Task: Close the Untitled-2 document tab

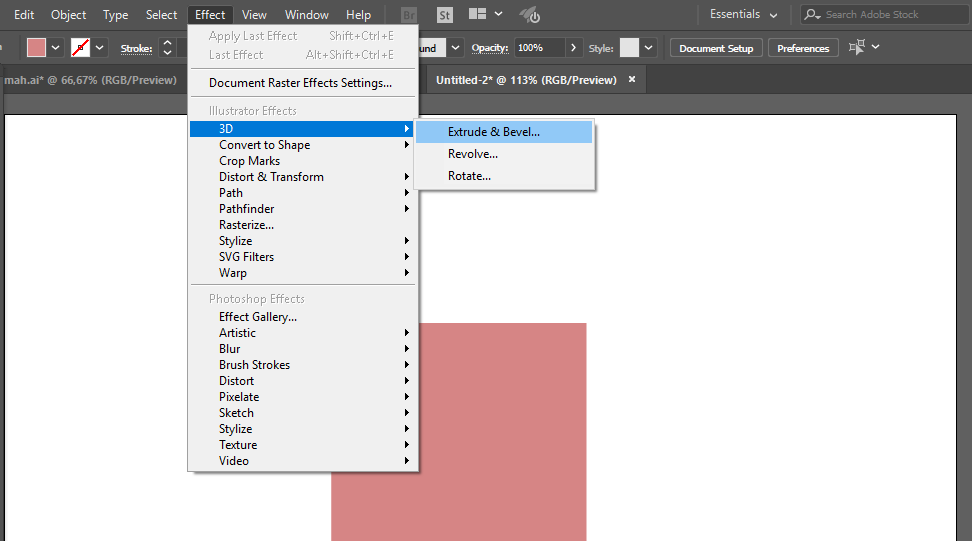Action: tap(631, 80)
